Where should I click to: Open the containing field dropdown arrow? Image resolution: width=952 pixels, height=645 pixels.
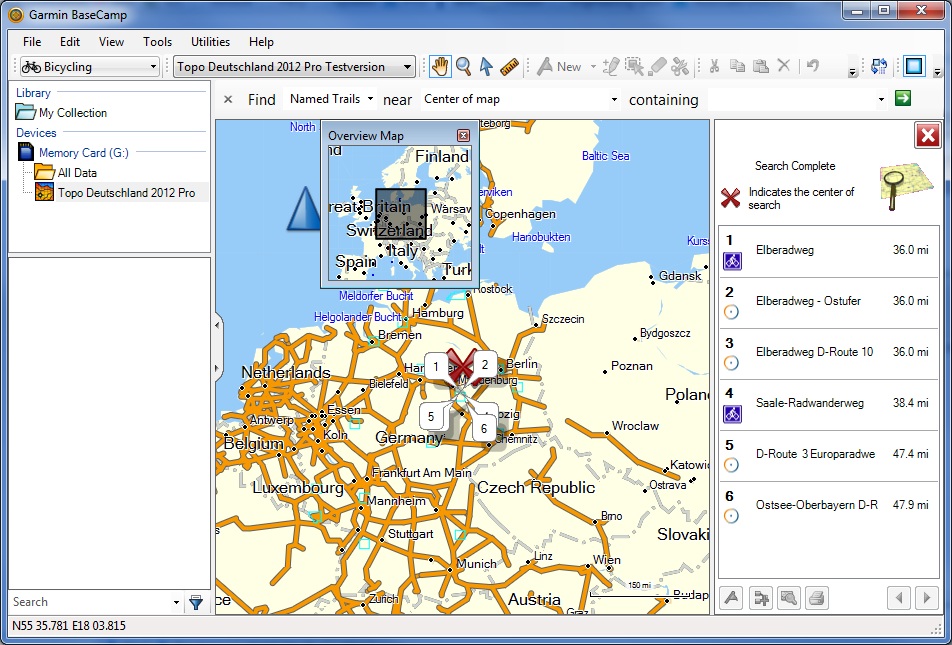[881, 99]
